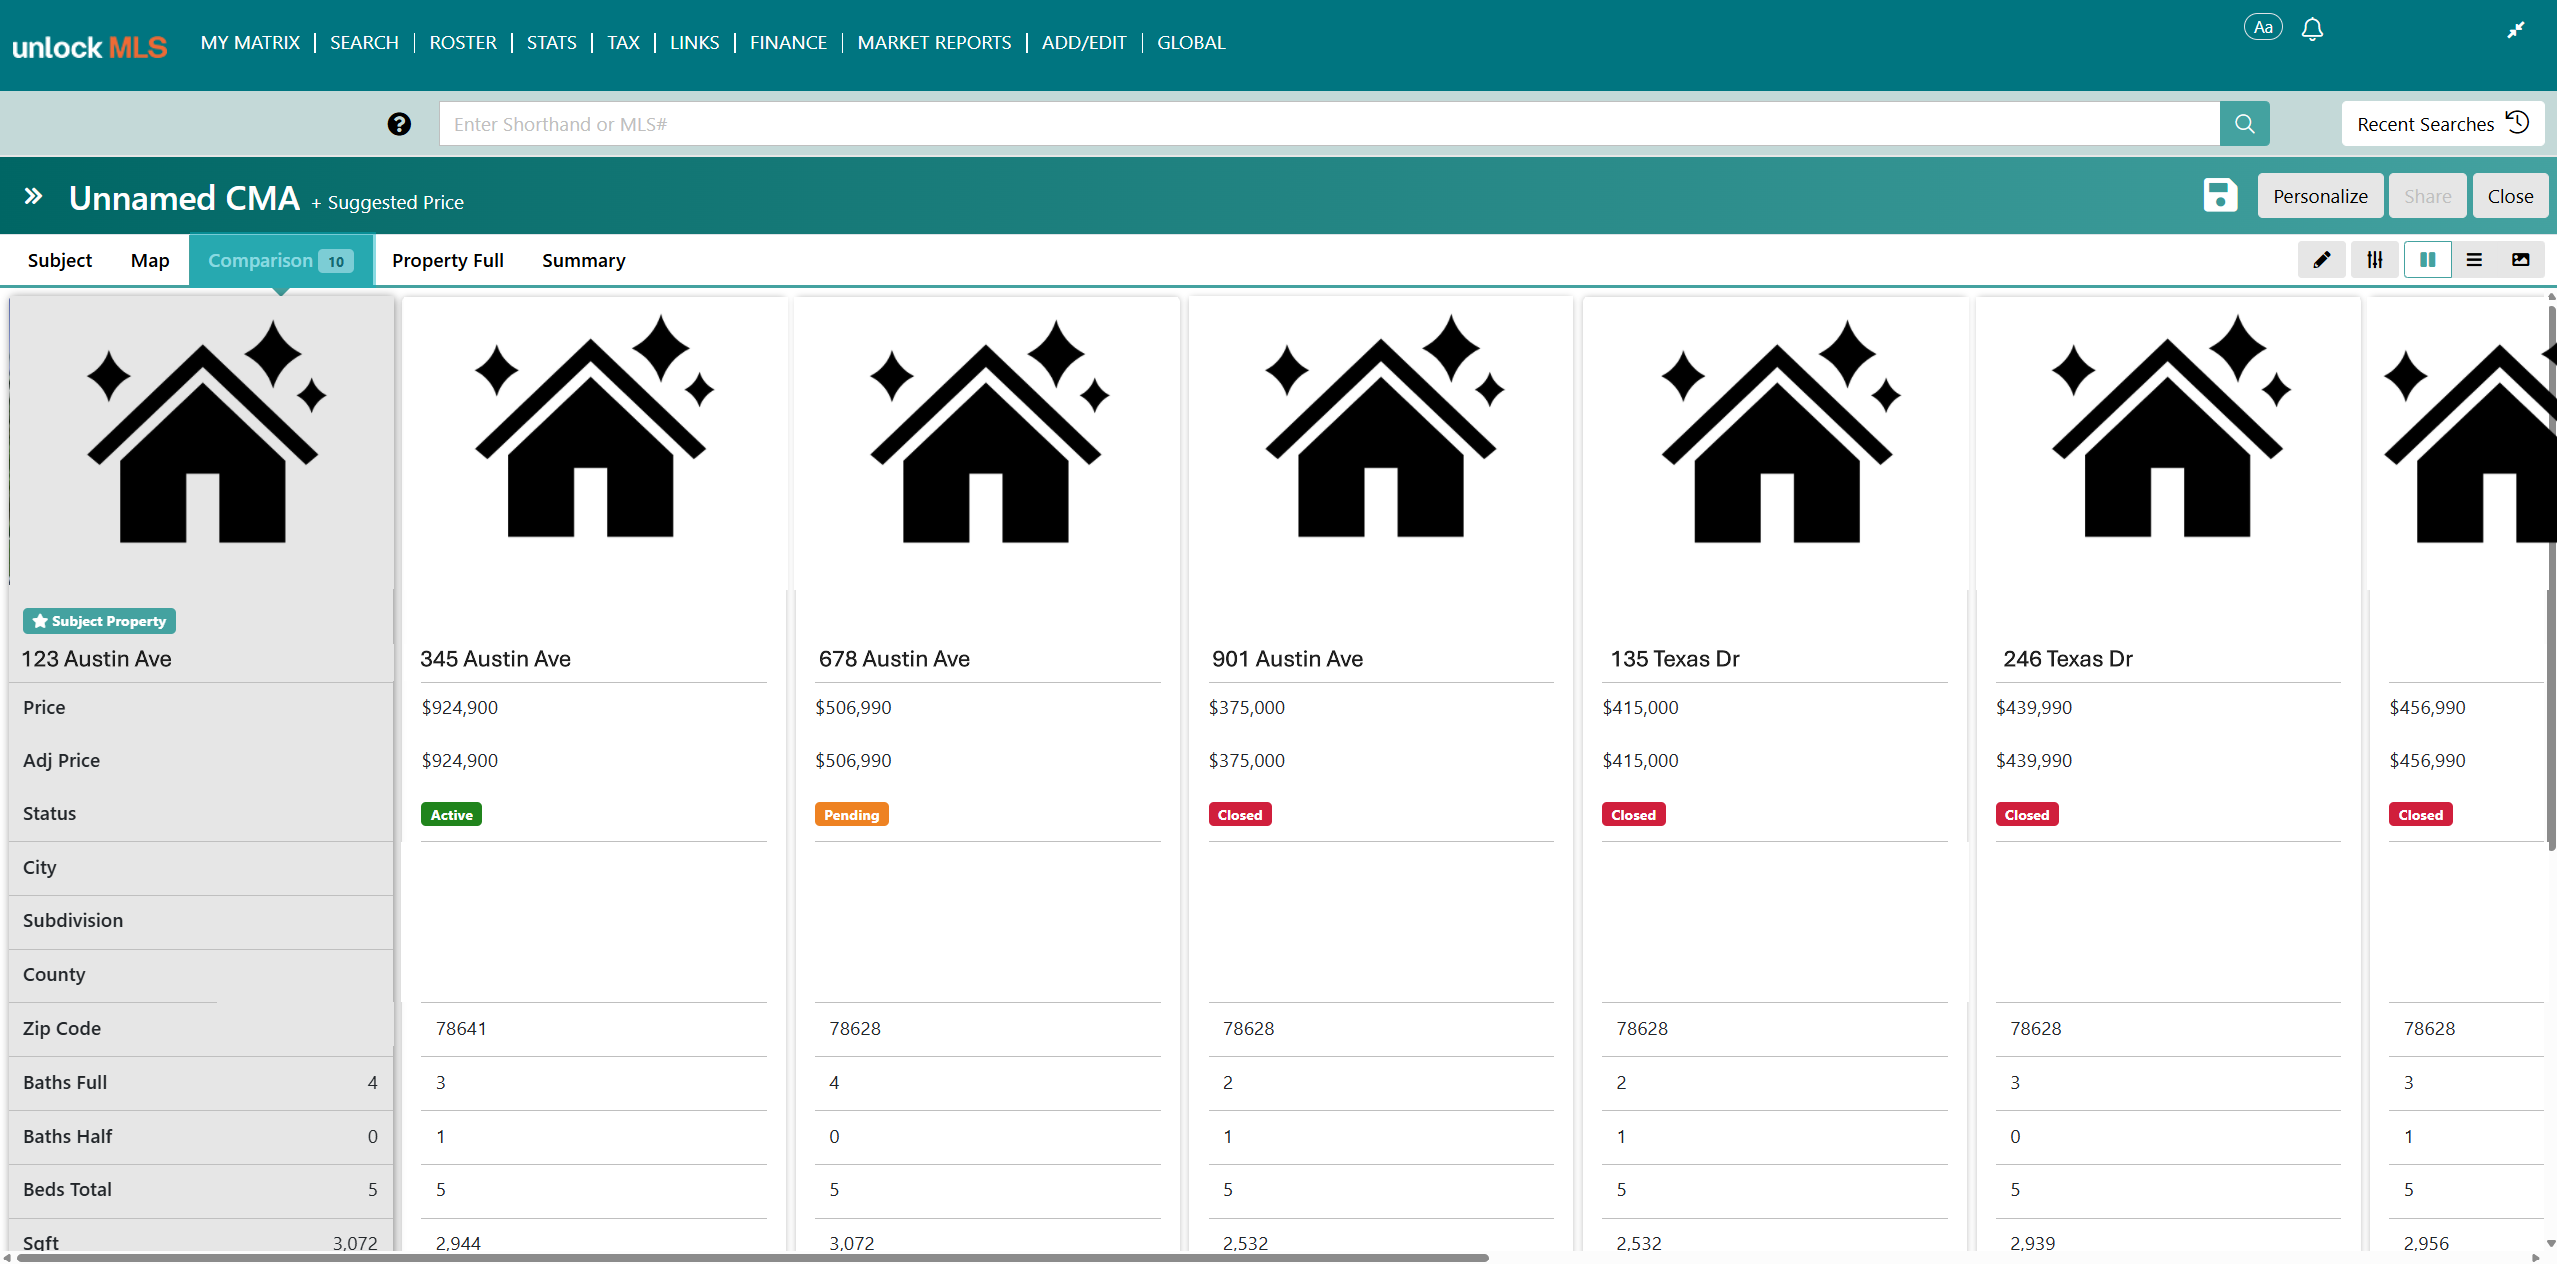Image resolution: width=2557 pixels, height=1264 pixels.
Task: Open LINKS menu
Action: (x=695, y=42)
